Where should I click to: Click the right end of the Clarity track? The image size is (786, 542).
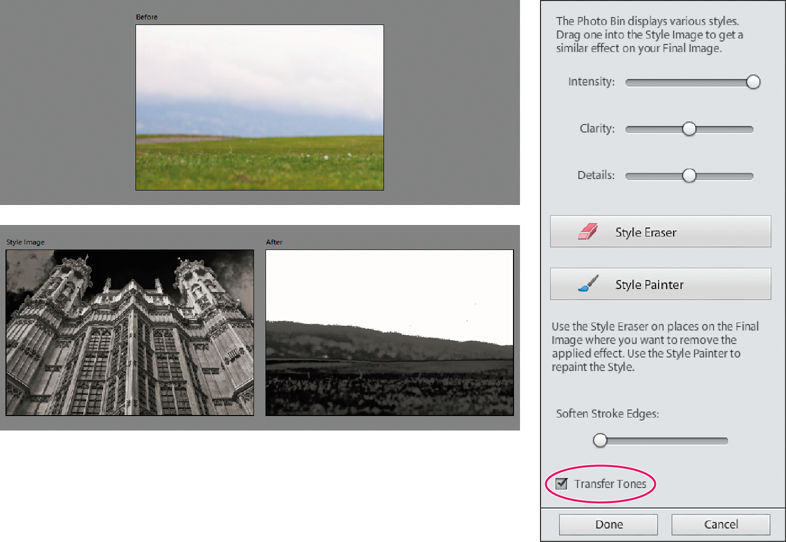click(x=750, y=129)
